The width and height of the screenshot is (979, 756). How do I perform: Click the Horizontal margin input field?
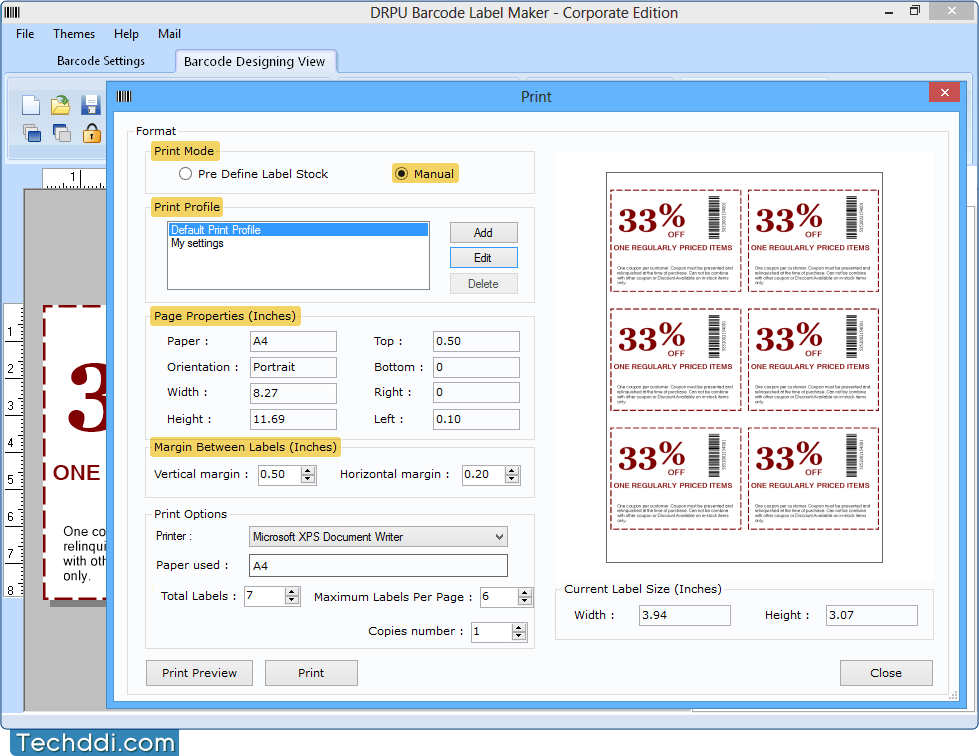pos(484,474)
